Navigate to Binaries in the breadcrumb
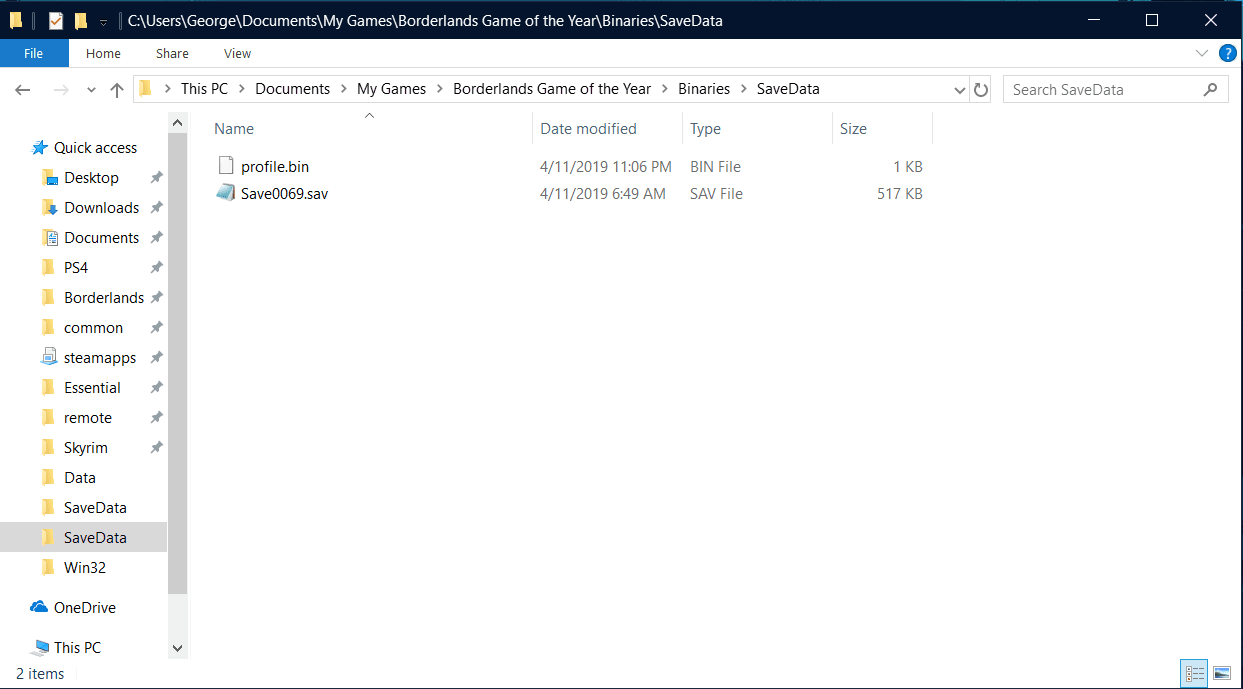Screen dimensions: 1243x689 point(704,89)
